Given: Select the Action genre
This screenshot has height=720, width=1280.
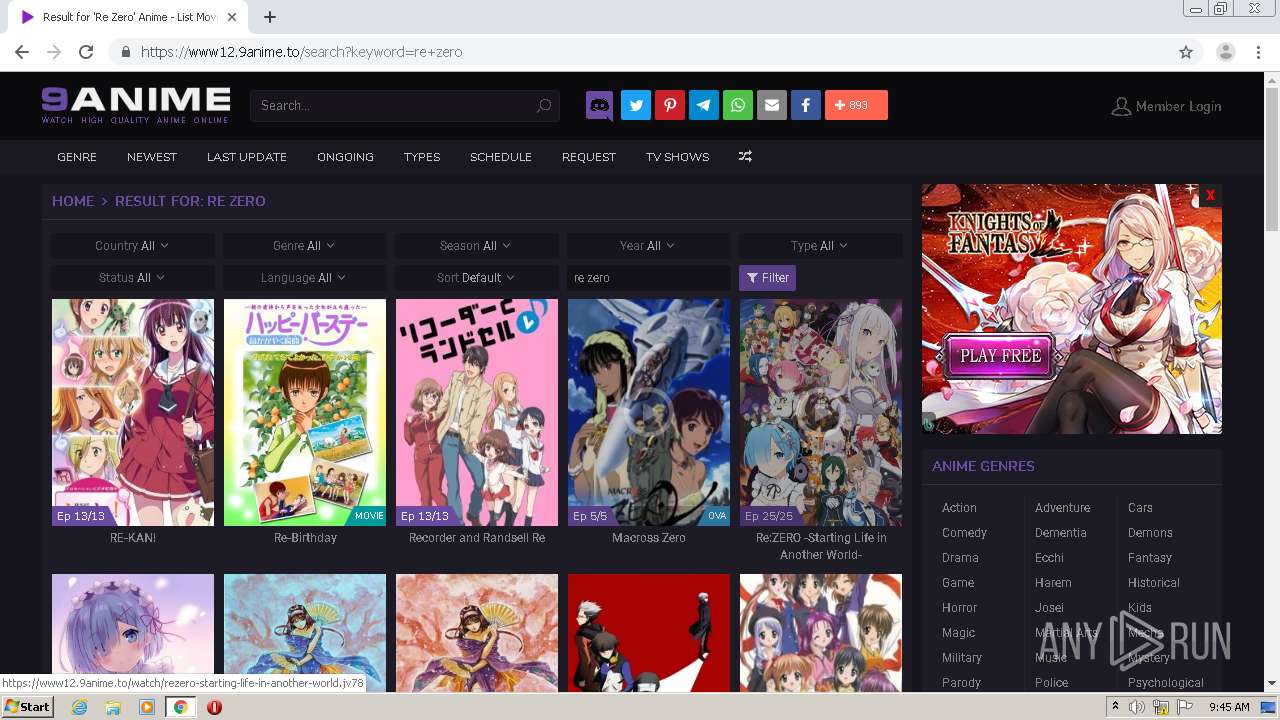Looking at the screenshot, I should (x=959, y=508).
